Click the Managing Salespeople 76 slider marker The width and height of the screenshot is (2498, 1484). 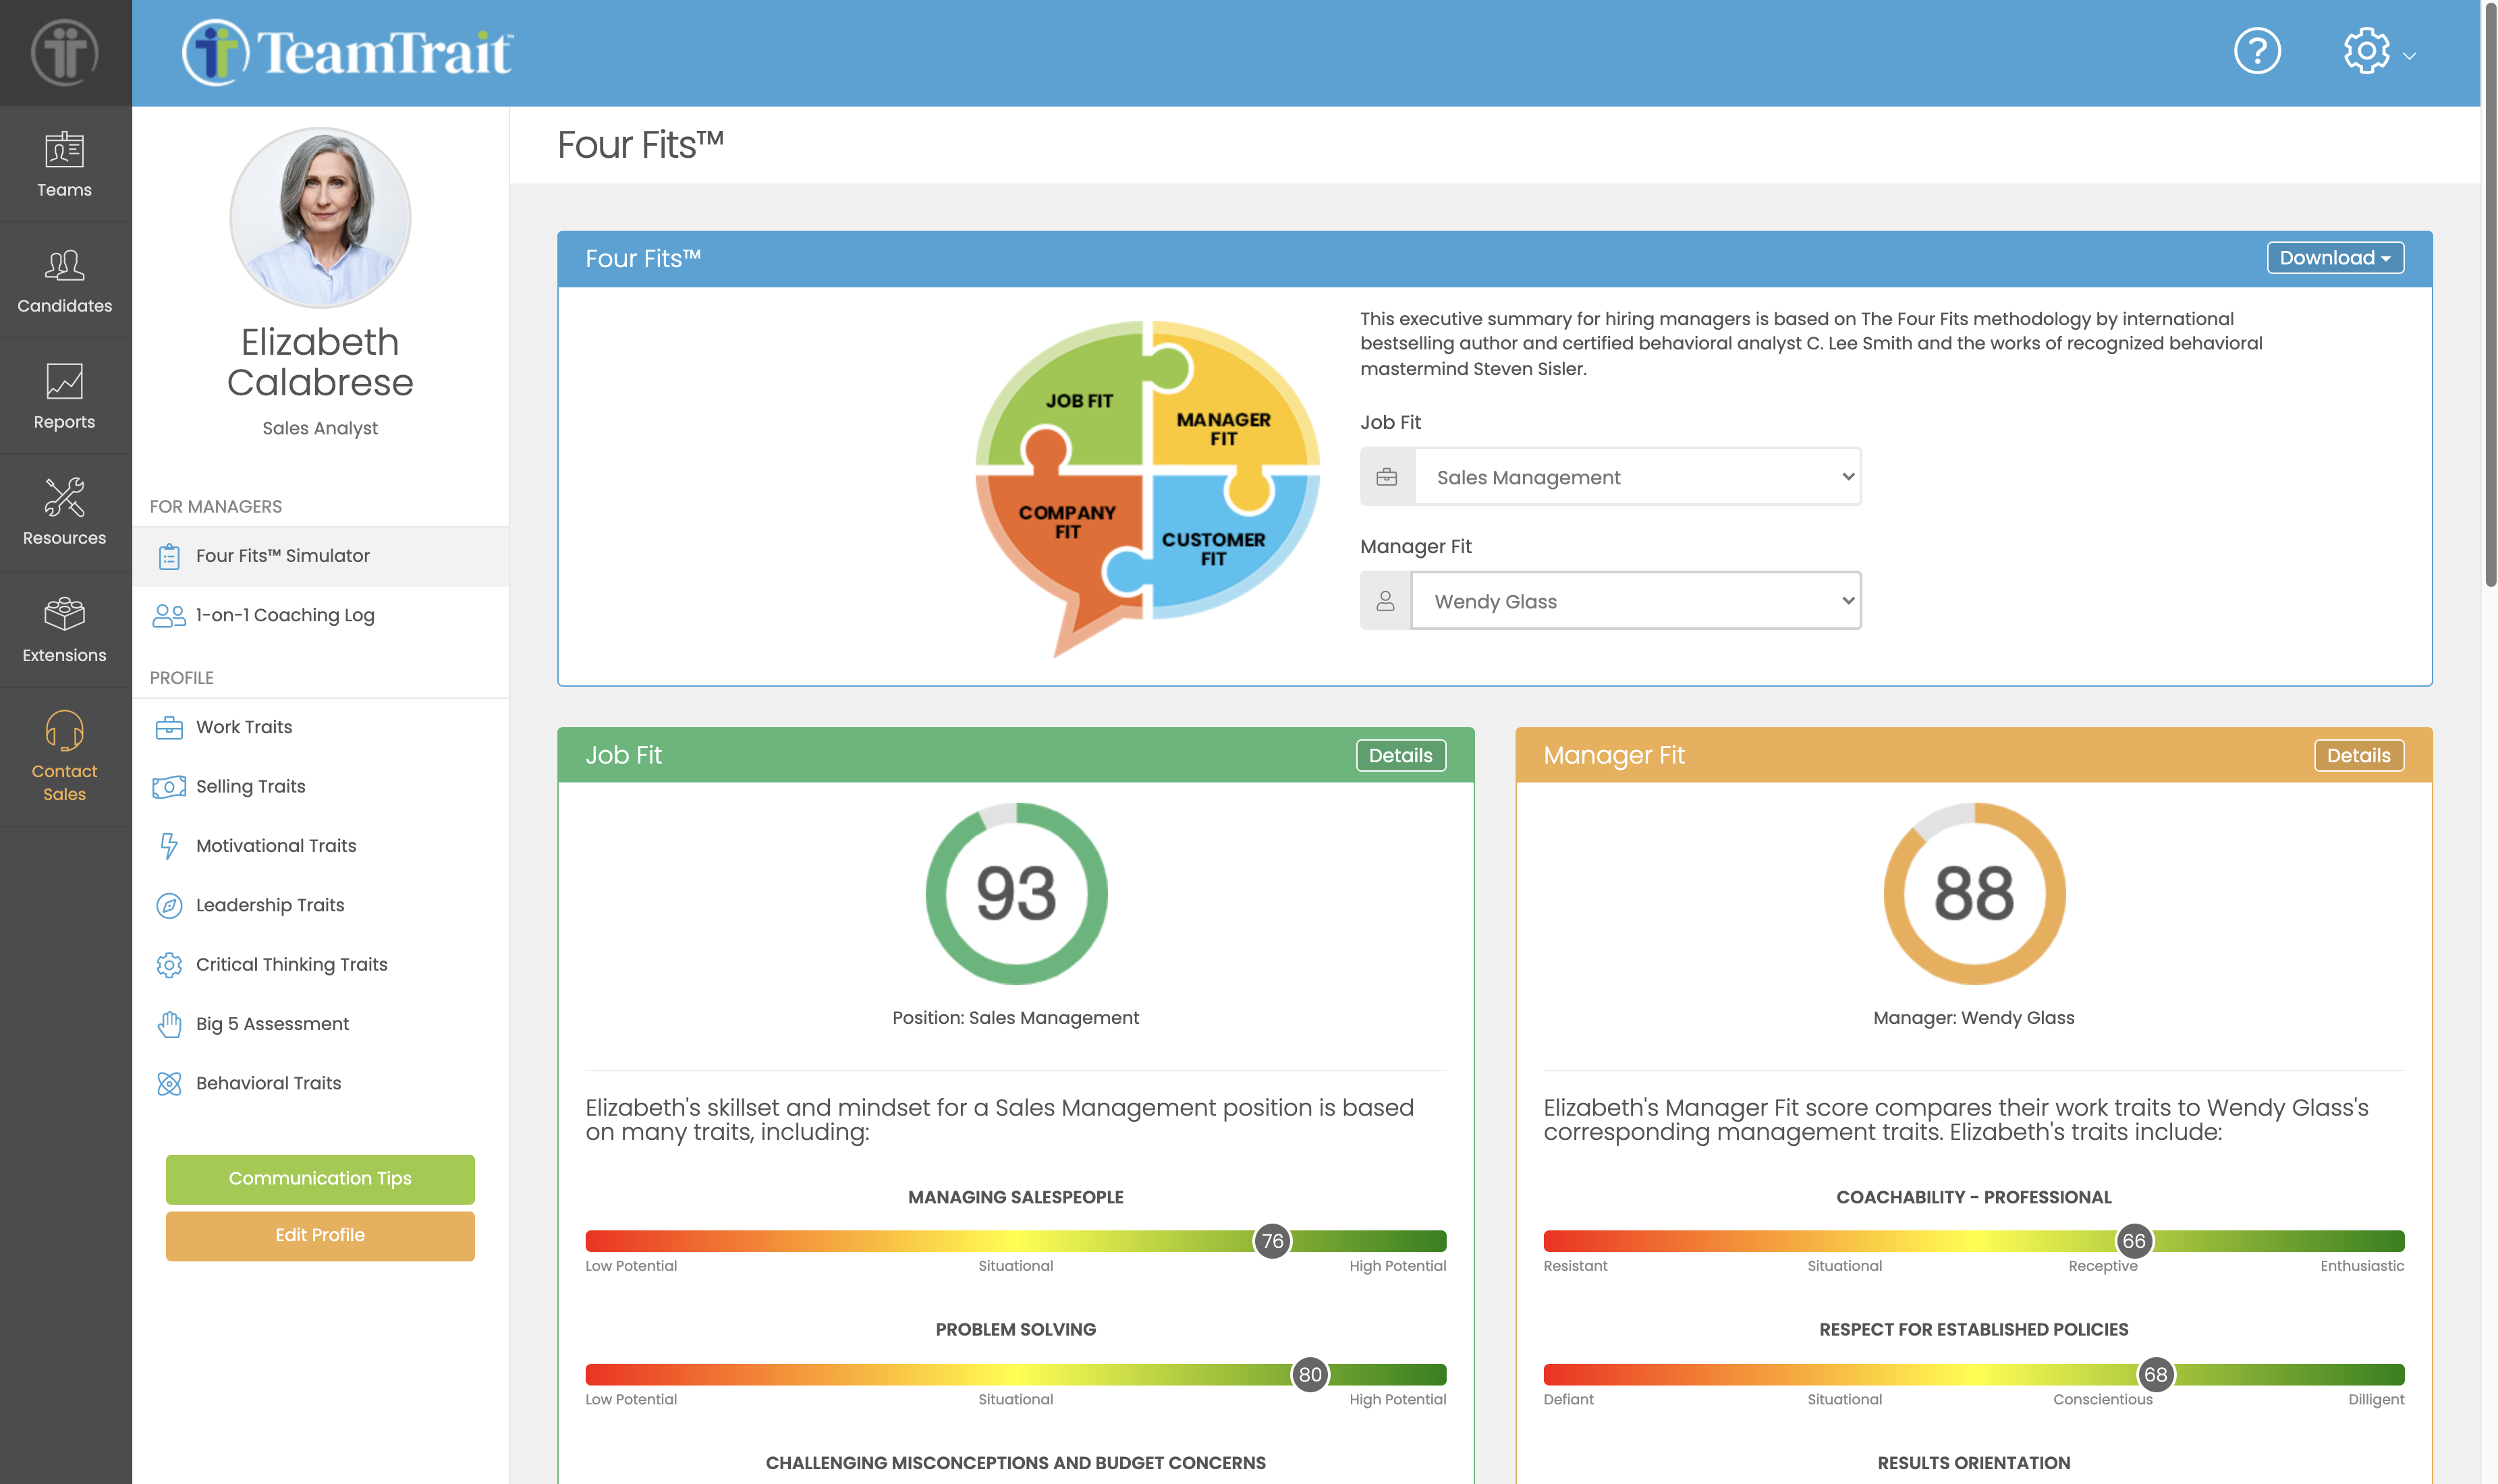coord(1272,1241)
